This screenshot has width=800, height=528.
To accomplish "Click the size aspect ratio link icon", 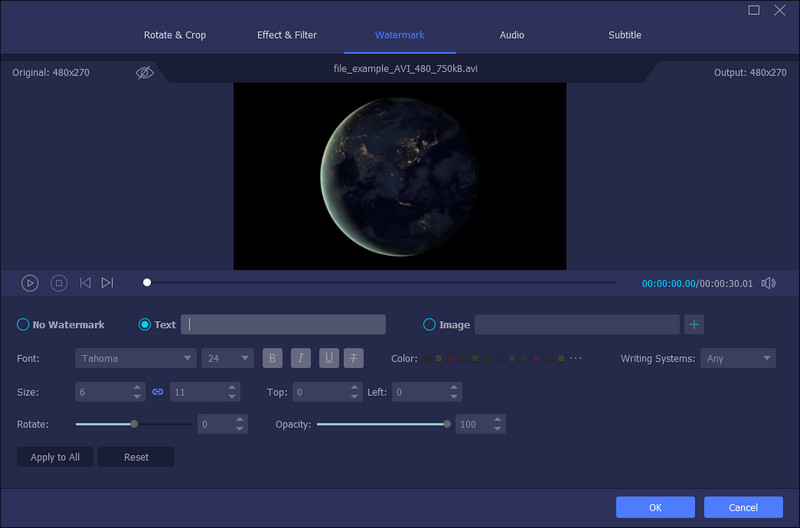I will coord(157,393).
